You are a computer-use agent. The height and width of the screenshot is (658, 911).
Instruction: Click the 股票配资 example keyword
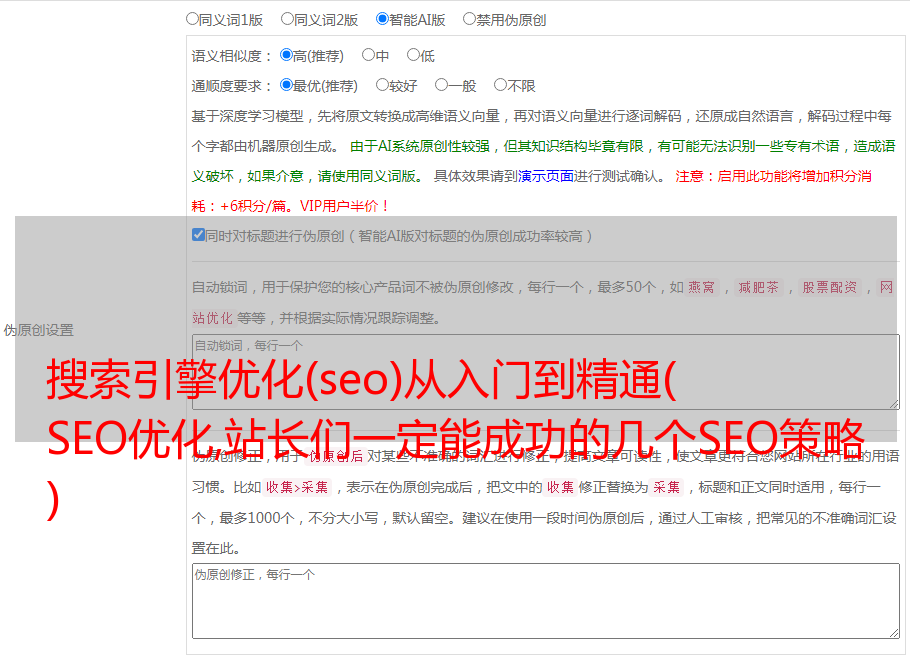pyautogui.click(x=830, y=287)
